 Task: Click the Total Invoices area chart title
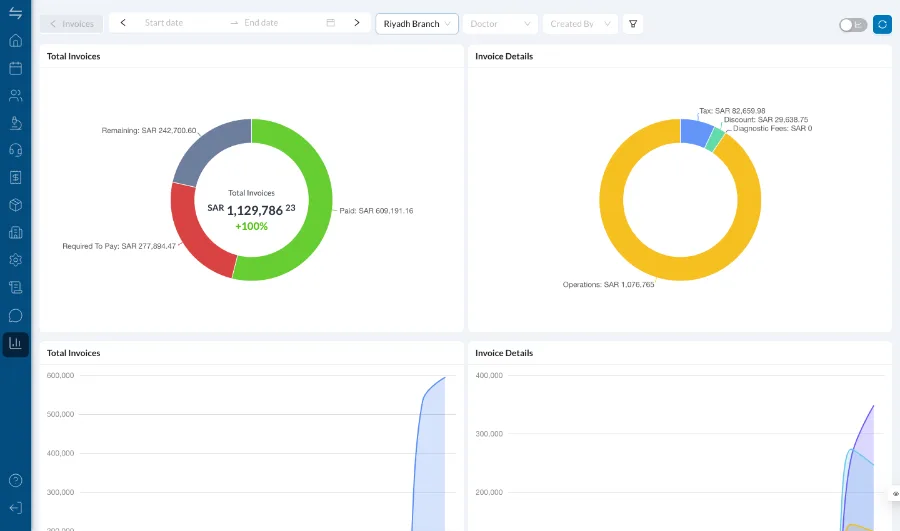pyautogui.click(x=73, y=353)
